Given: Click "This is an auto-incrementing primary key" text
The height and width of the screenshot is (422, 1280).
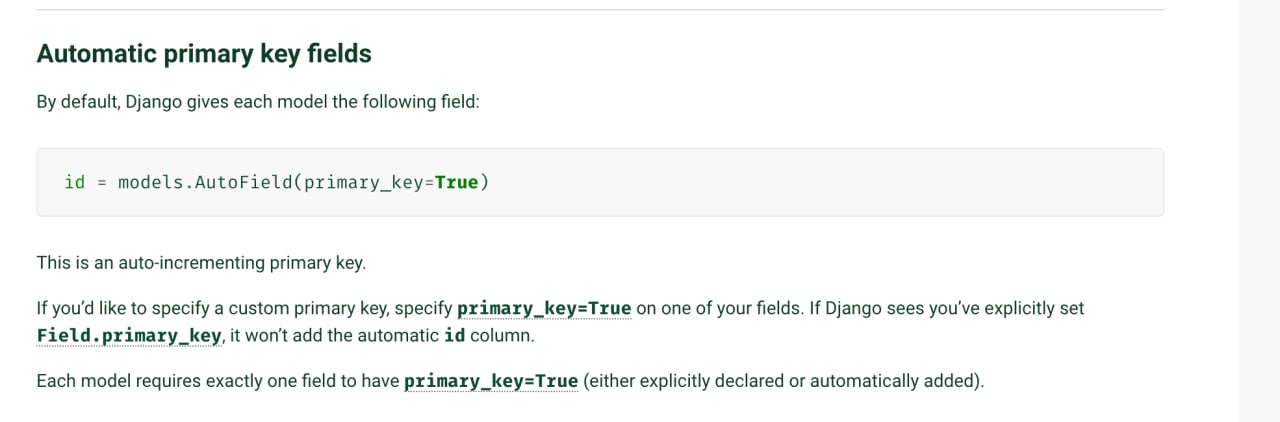Looking at the screenshot, I should point(201,263).
